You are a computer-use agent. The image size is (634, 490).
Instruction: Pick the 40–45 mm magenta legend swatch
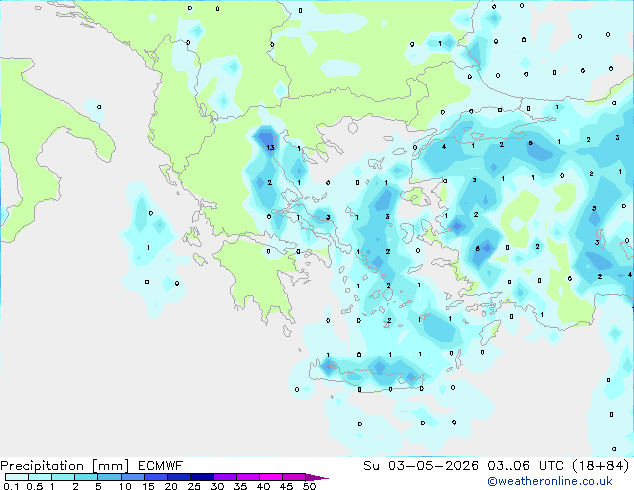(x=271, y=477)
